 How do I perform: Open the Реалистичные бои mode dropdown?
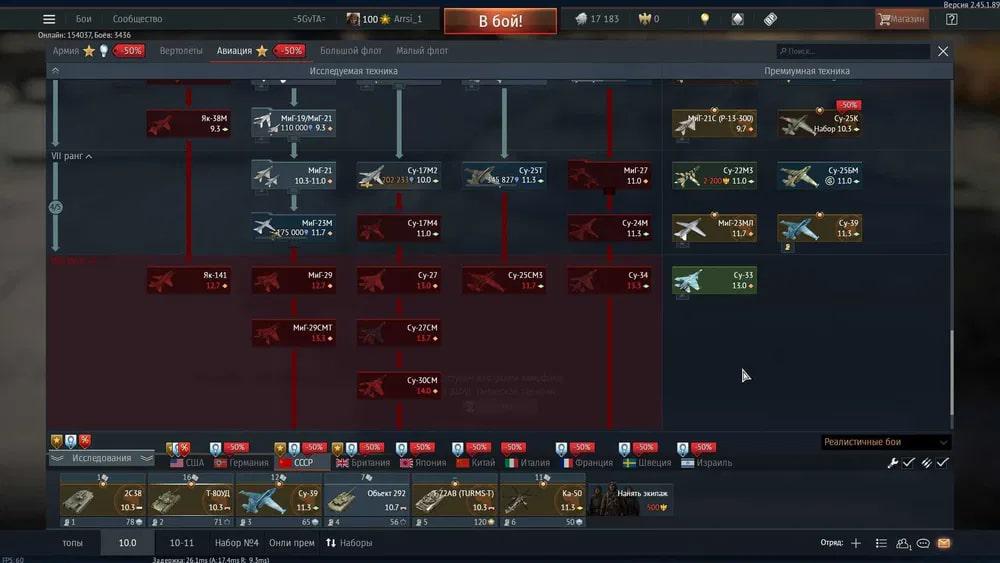click(x=885, y=442)
